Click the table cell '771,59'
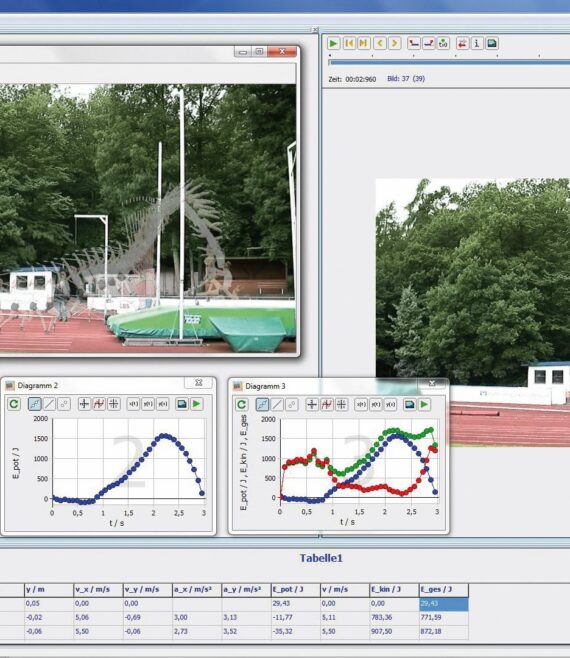This screenshot has height=658, width=570. coord(444,617)
